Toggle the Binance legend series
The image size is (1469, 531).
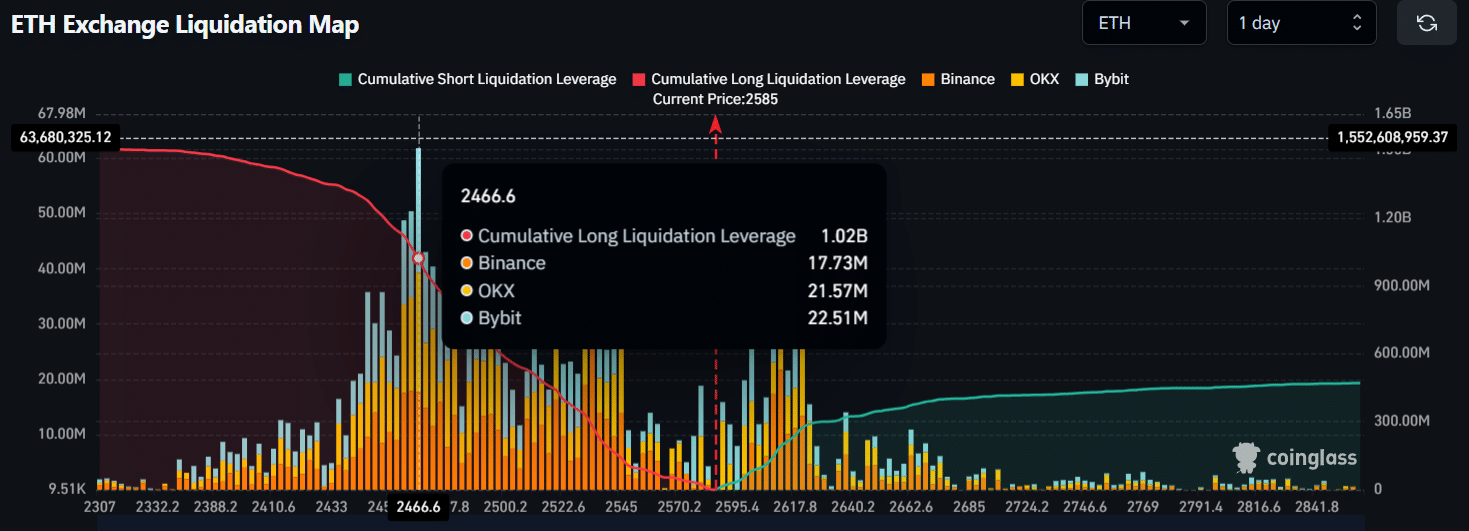point(958,79)
